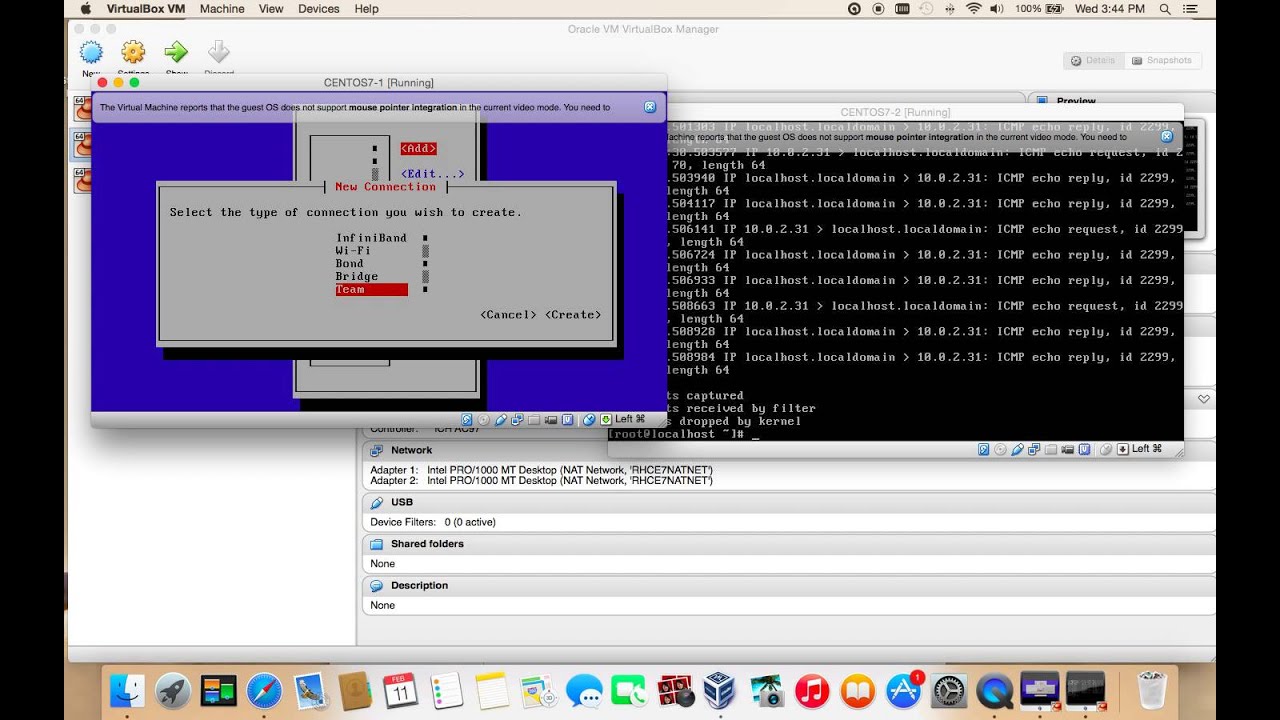Viewport: 1280px width, 720px height.
Task: Switch to Details view in VirtualBox Manager
Action: [1093, 61]
